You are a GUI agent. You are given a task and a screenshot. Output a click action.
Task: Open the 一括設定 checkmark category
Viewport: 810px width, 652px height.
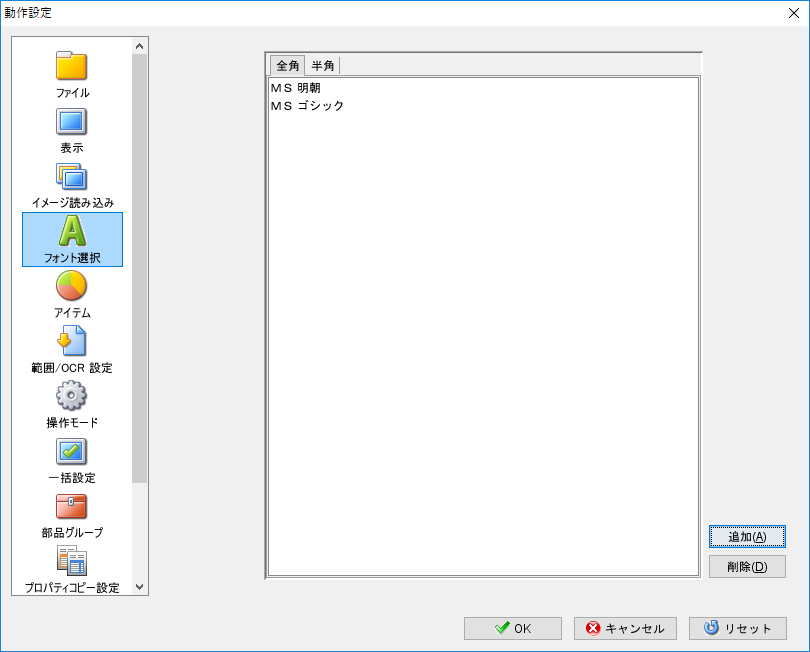(x=72, y=460)
